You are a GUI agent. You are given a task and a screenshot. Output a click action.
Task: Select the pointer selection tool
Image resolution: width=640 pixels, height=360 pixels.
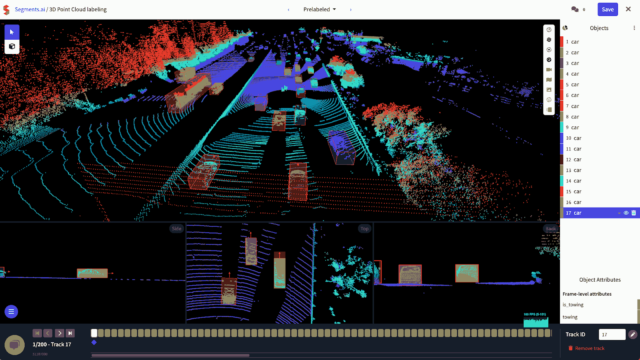pos(12,32)
